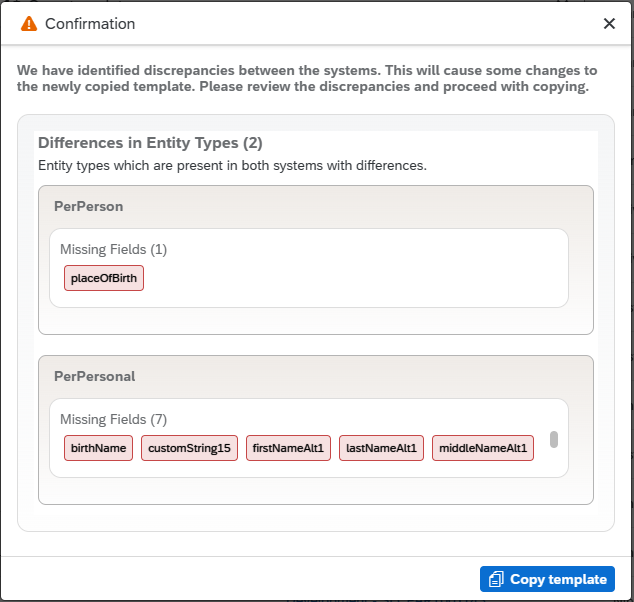Viewport: 634px width, 602px height.
Task: Click the Copy template button
Action: click(547, 579)
